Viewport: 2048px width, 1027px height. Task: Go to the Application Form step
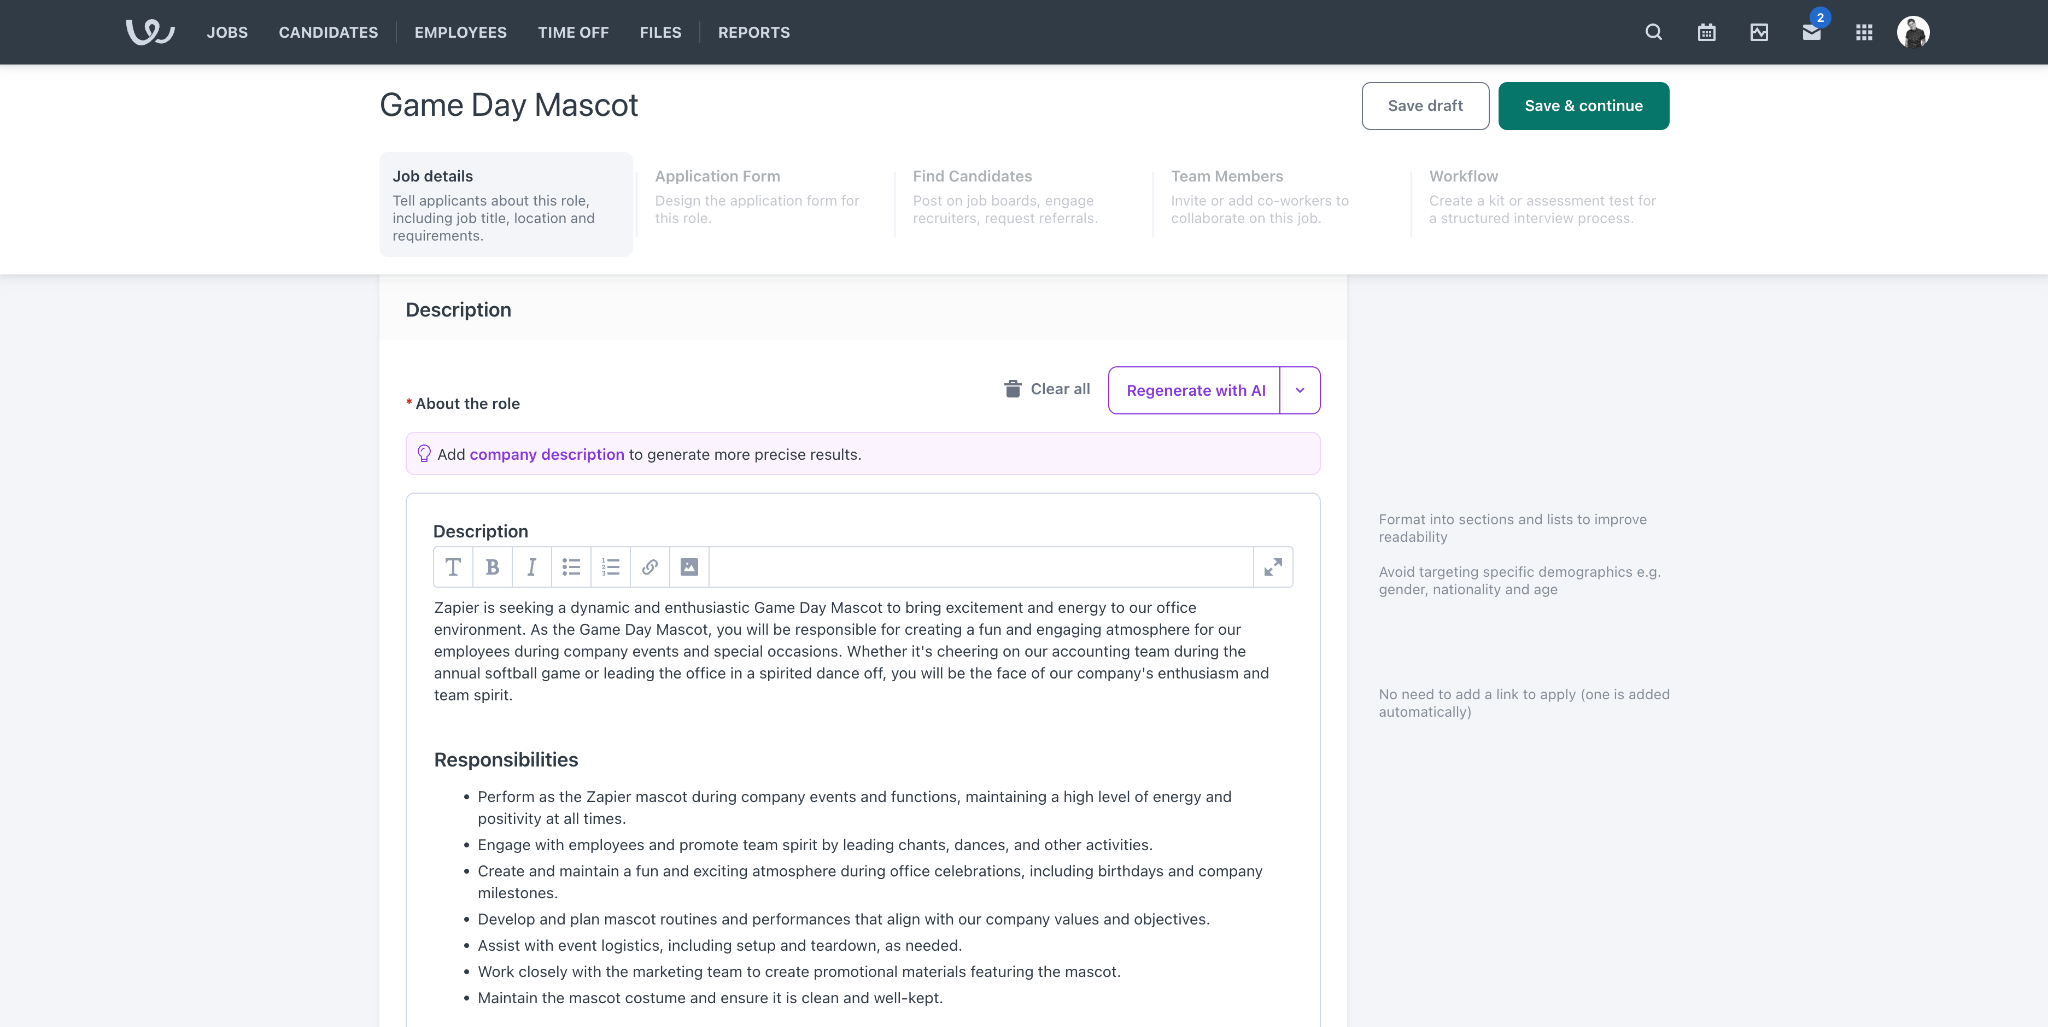tap(764, 197)
